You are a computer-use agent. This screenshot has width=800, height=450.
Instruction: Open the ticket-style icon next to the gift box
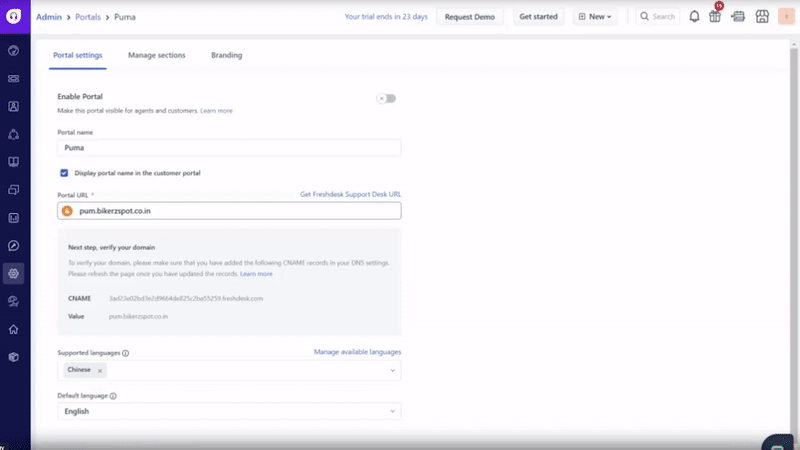pos(738,16)
